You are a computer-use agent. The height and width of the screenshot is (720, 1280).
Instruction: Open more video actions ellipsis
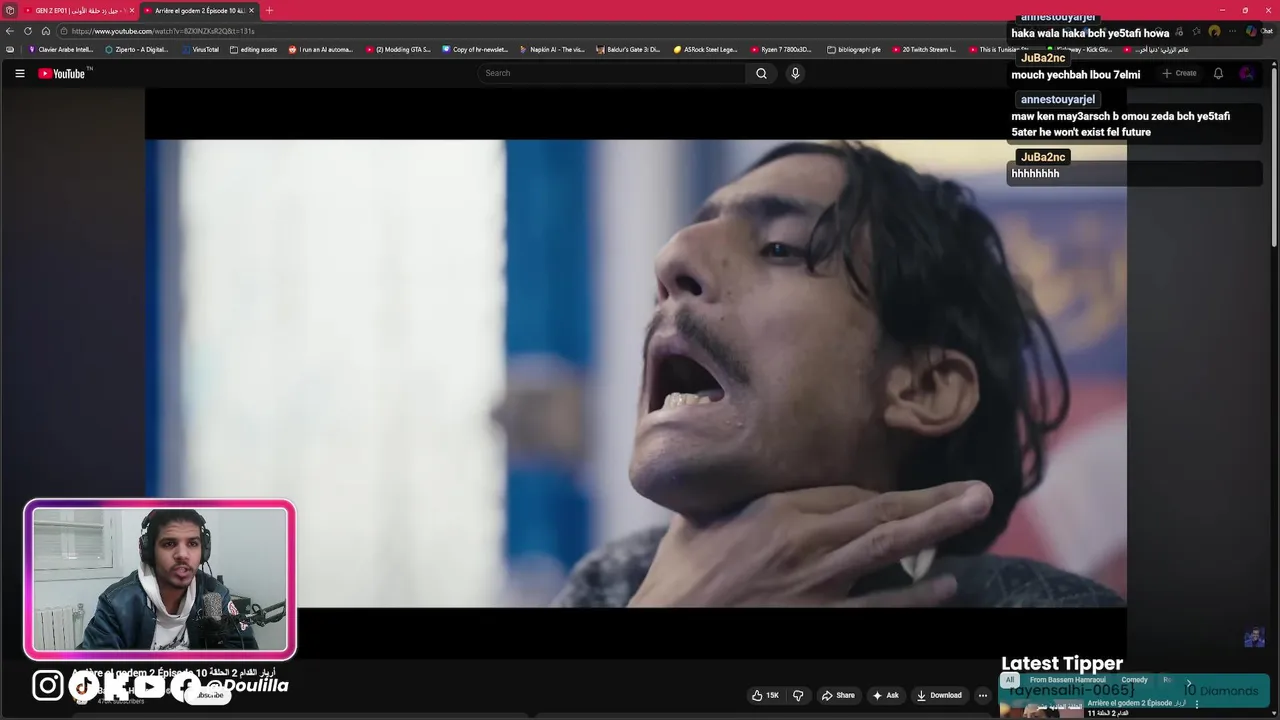tap(982, 695)
